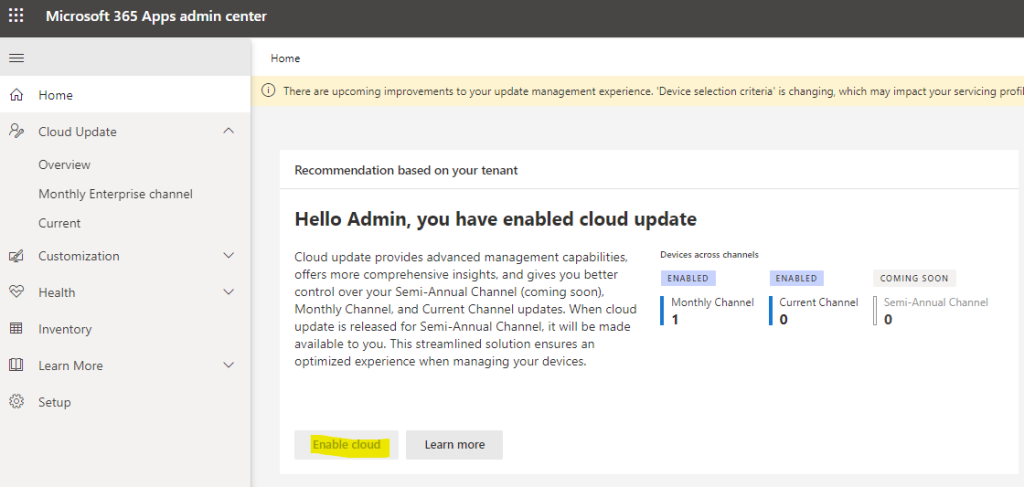Collapse the navigation hamburger menu
1024x487 pixels.
16,58
